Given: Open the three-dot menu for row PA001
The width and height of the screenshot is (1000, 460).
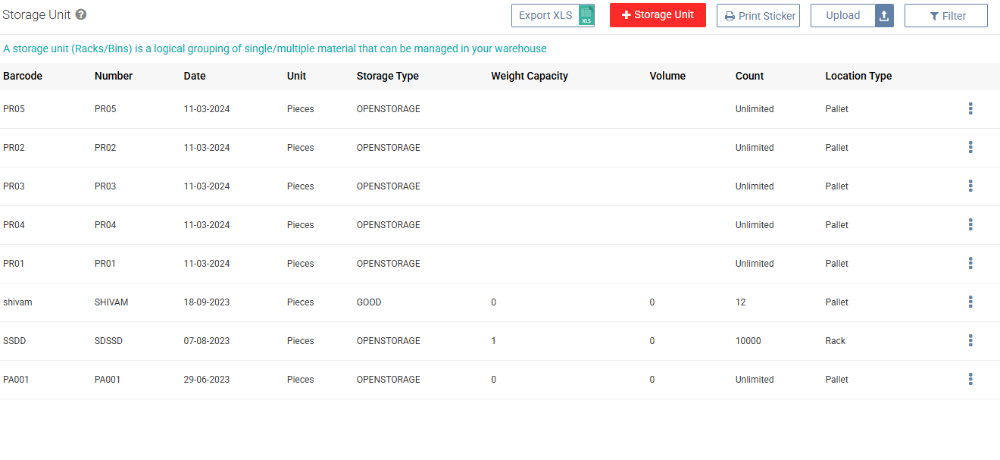Looking at the screenshot, I should point(970,380).
